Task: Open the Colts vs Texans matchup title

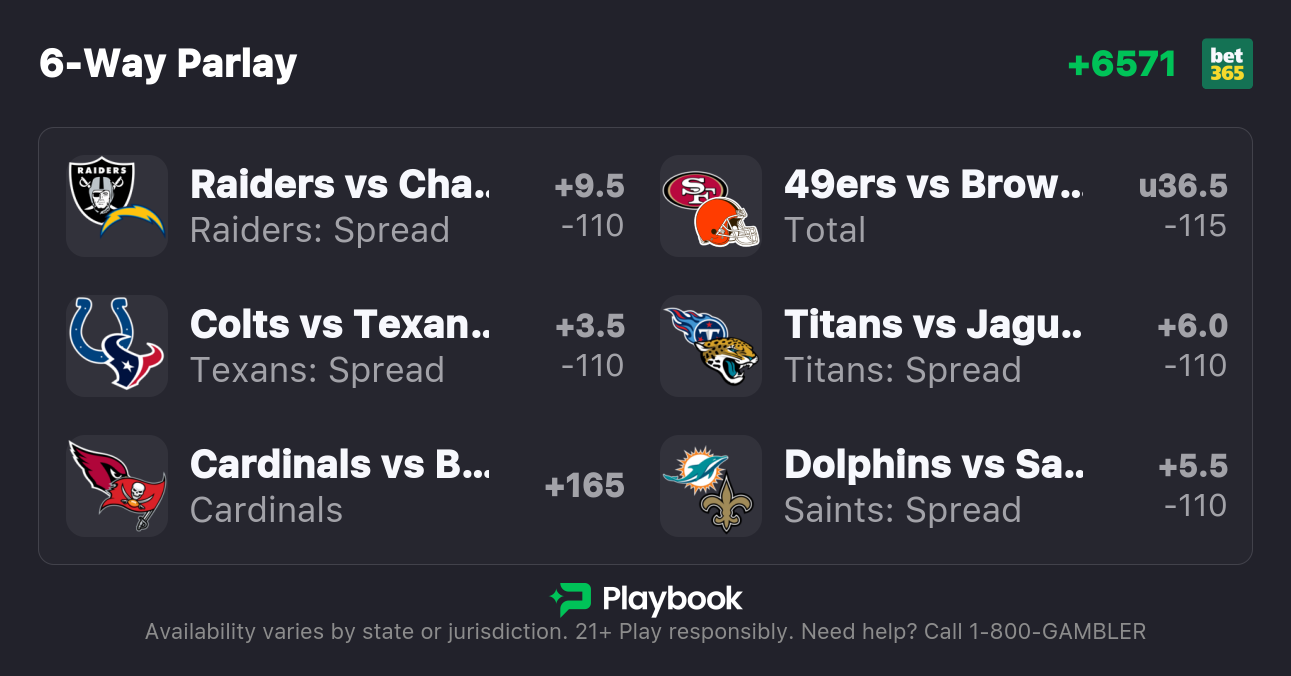Action: pos(340,325)
